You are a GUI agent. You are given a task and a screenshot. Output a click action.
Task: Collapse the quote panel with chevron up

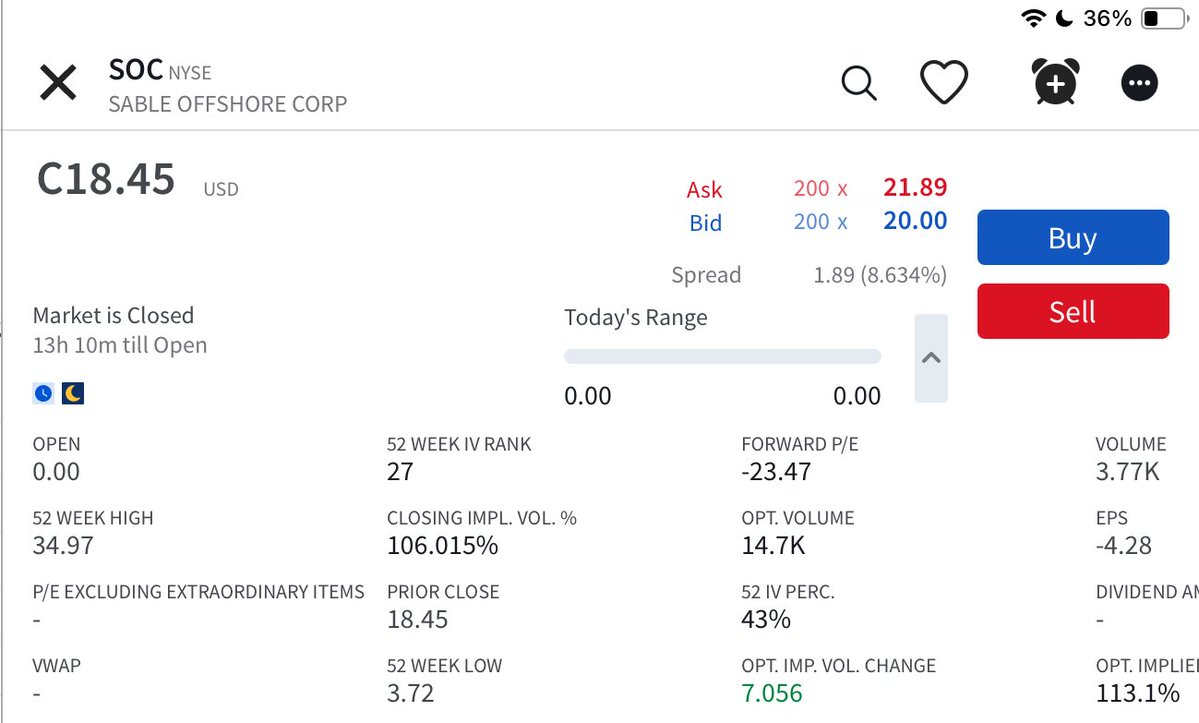coord(931,358)
